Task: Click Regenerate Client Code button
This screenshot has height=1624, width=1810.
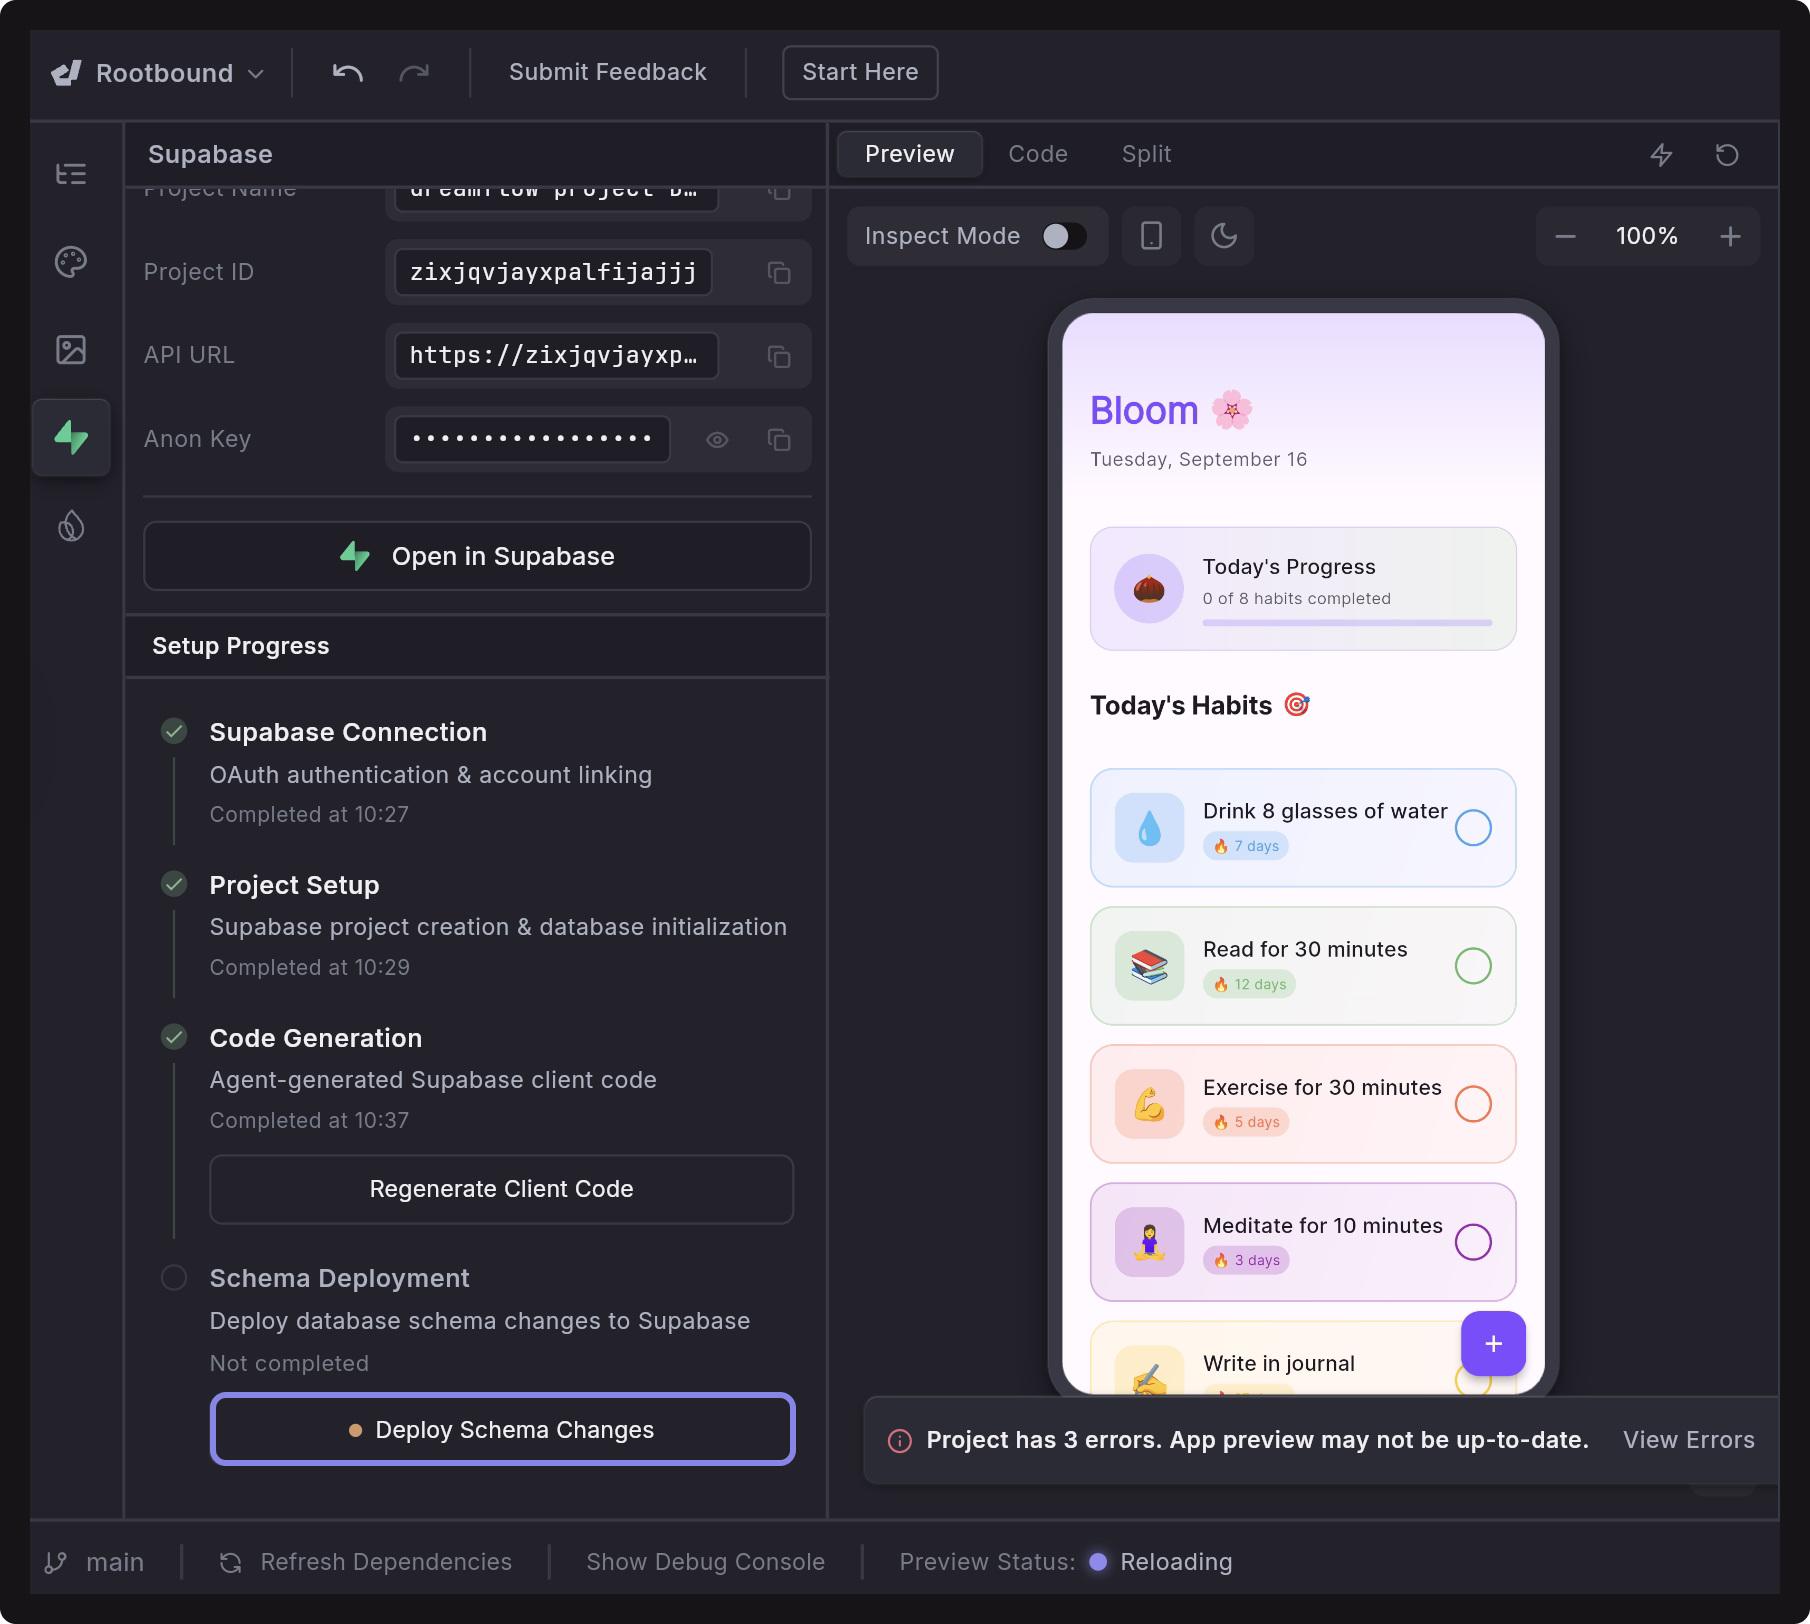Action: [502, 1189]
